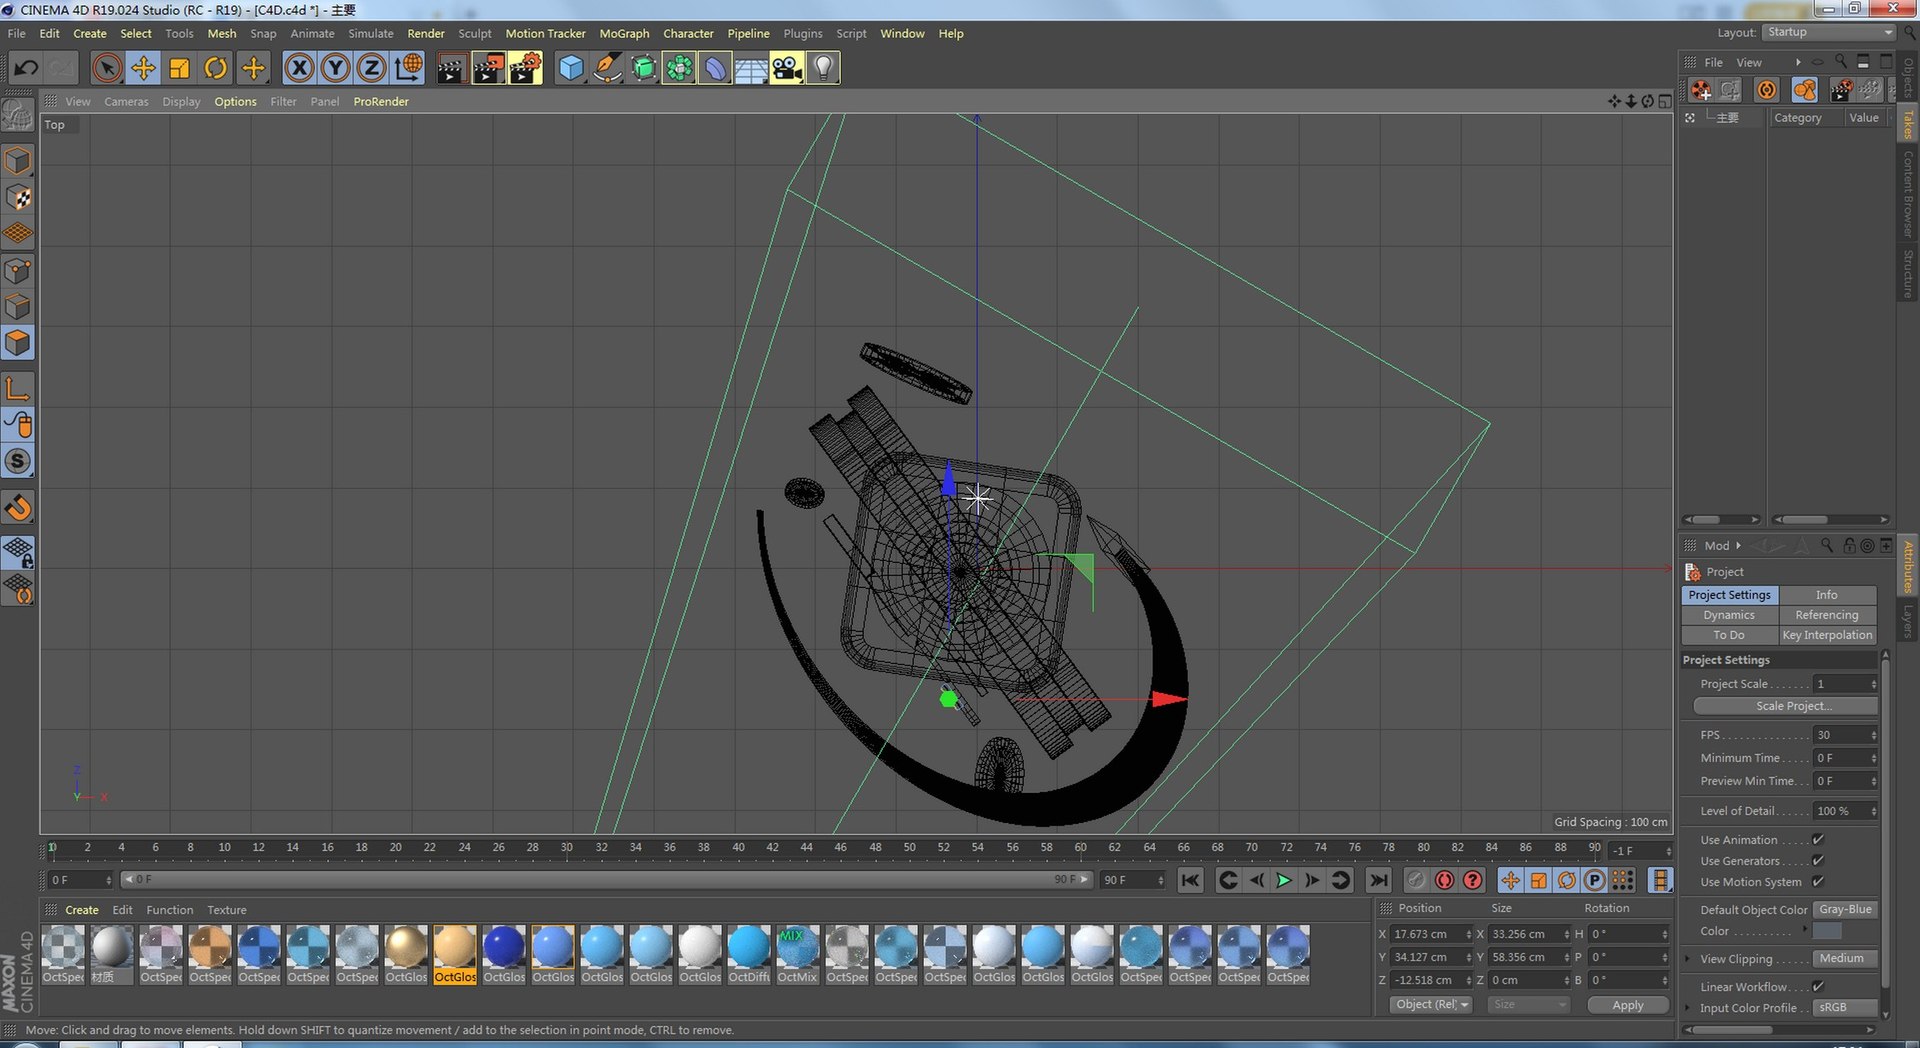The height and width of the screenshot is (1048, 1920).
Task: Click the Apply coordinates button
Action: [x=1628, y=1005]
